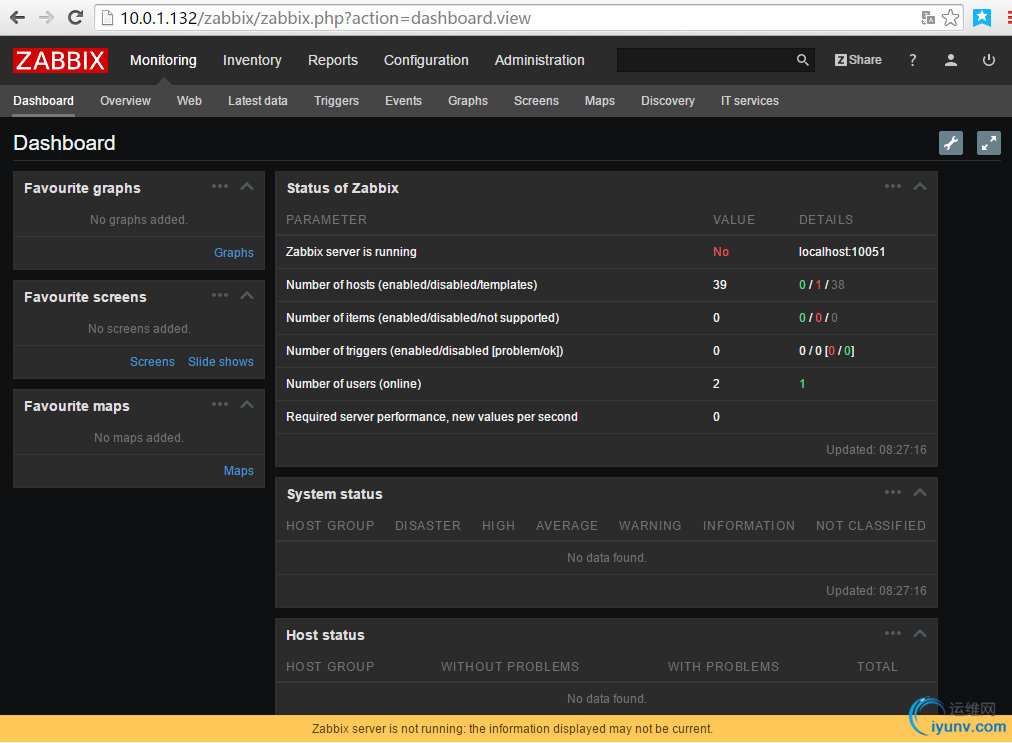The height and width of the screenshot is (743, 1012).
Task: Open Status of Zabbix options dots
Action: (x=893, y=187)
